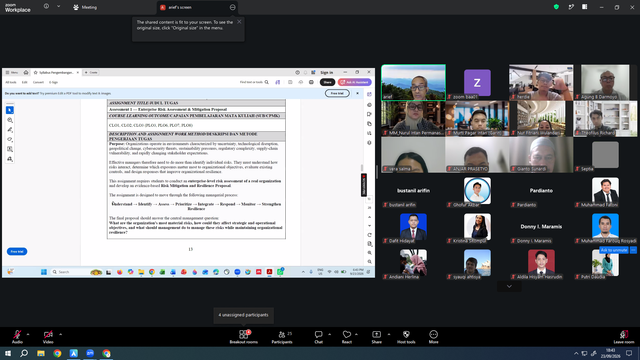640x360 pixels.
Task: Select Gianto Sunardi video tile
Action: 541,155
